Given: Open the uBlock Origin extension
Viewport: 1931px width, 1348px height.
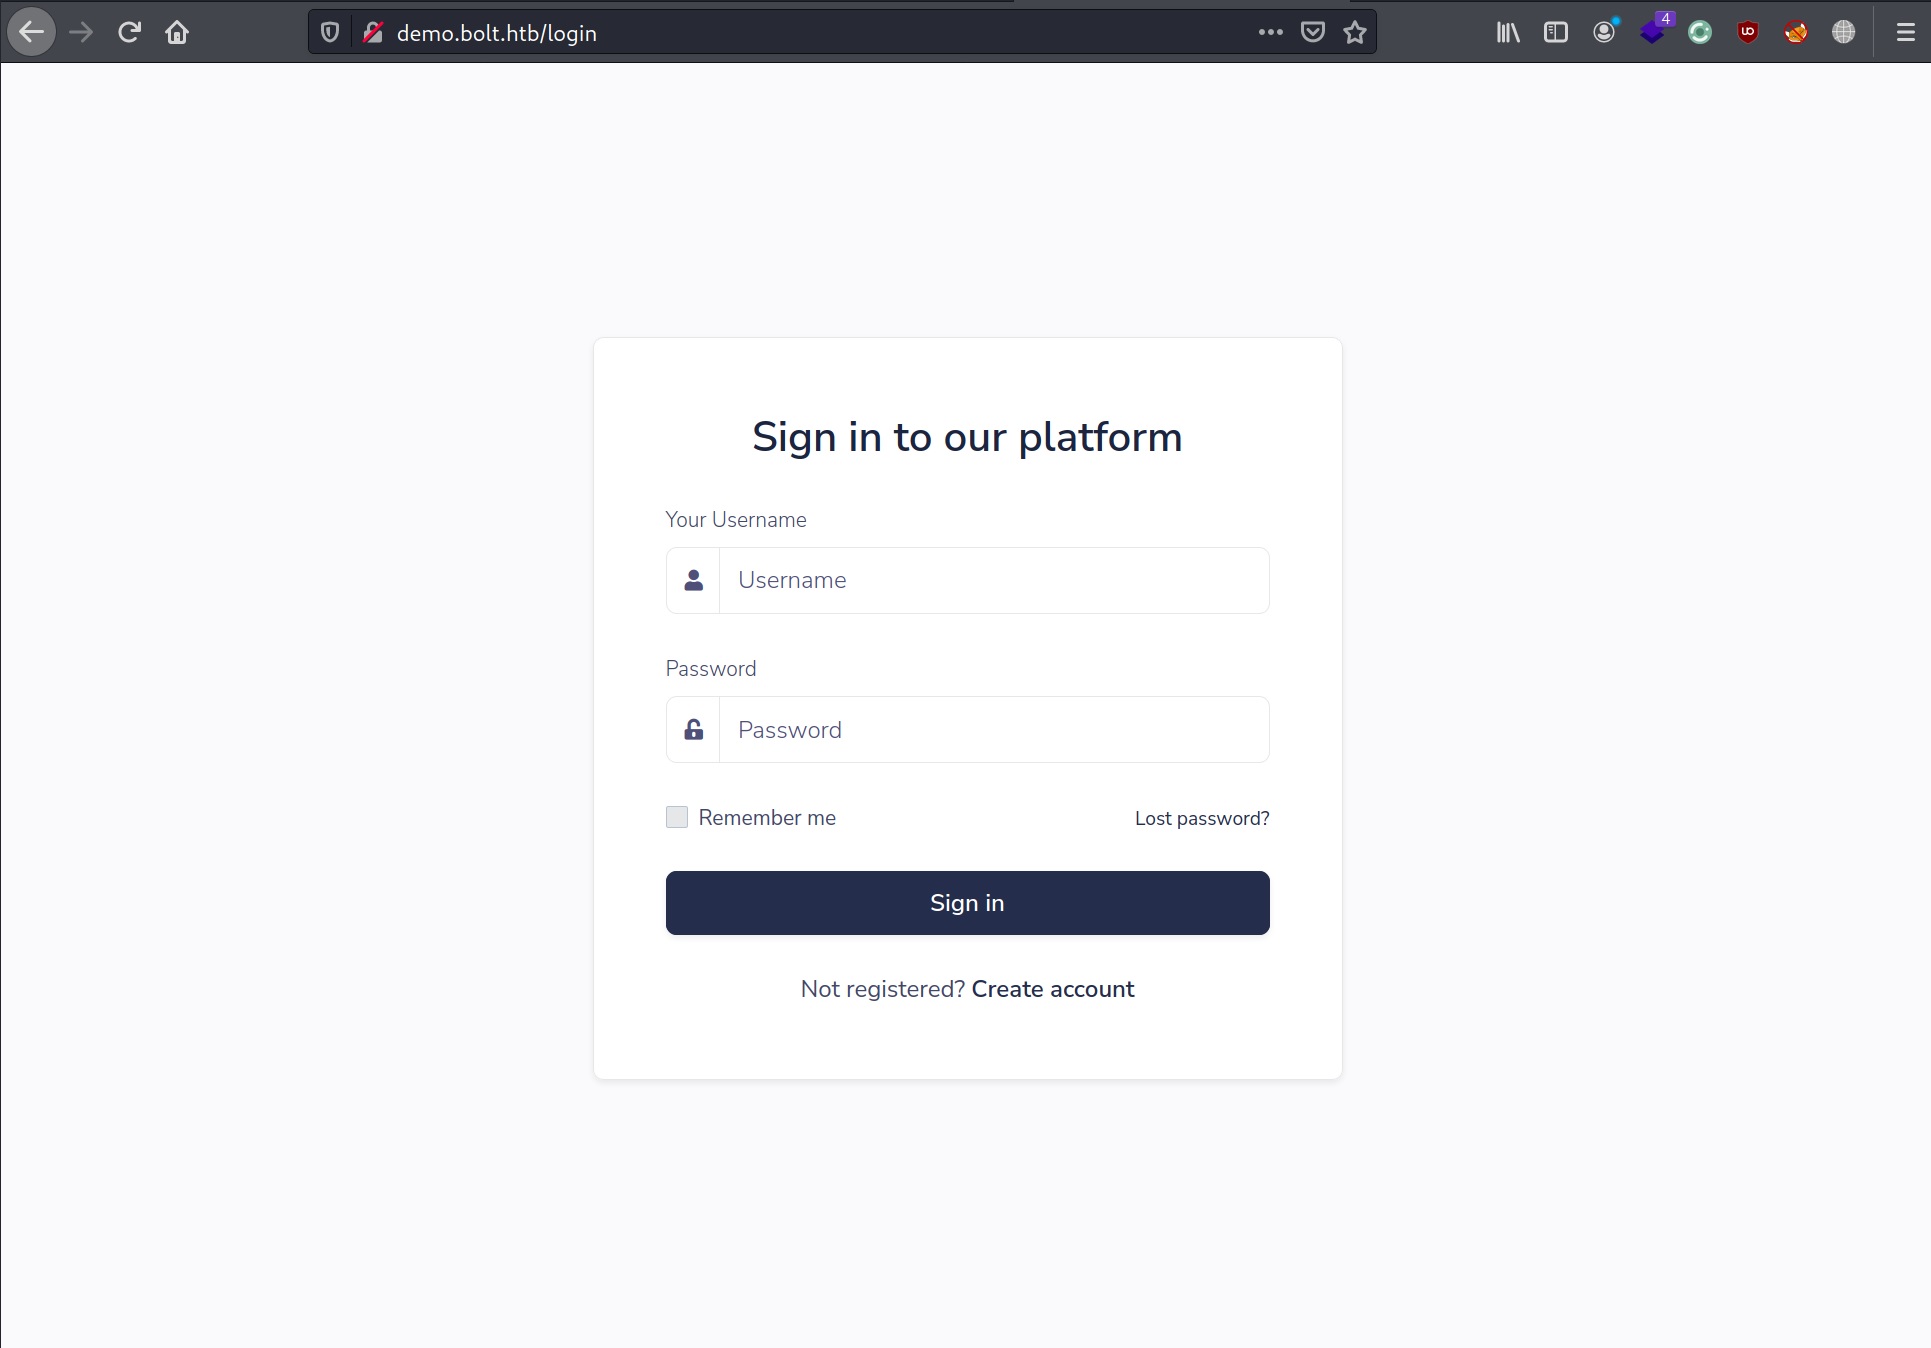Looking at the screenshot, I should pos(1748,33).
